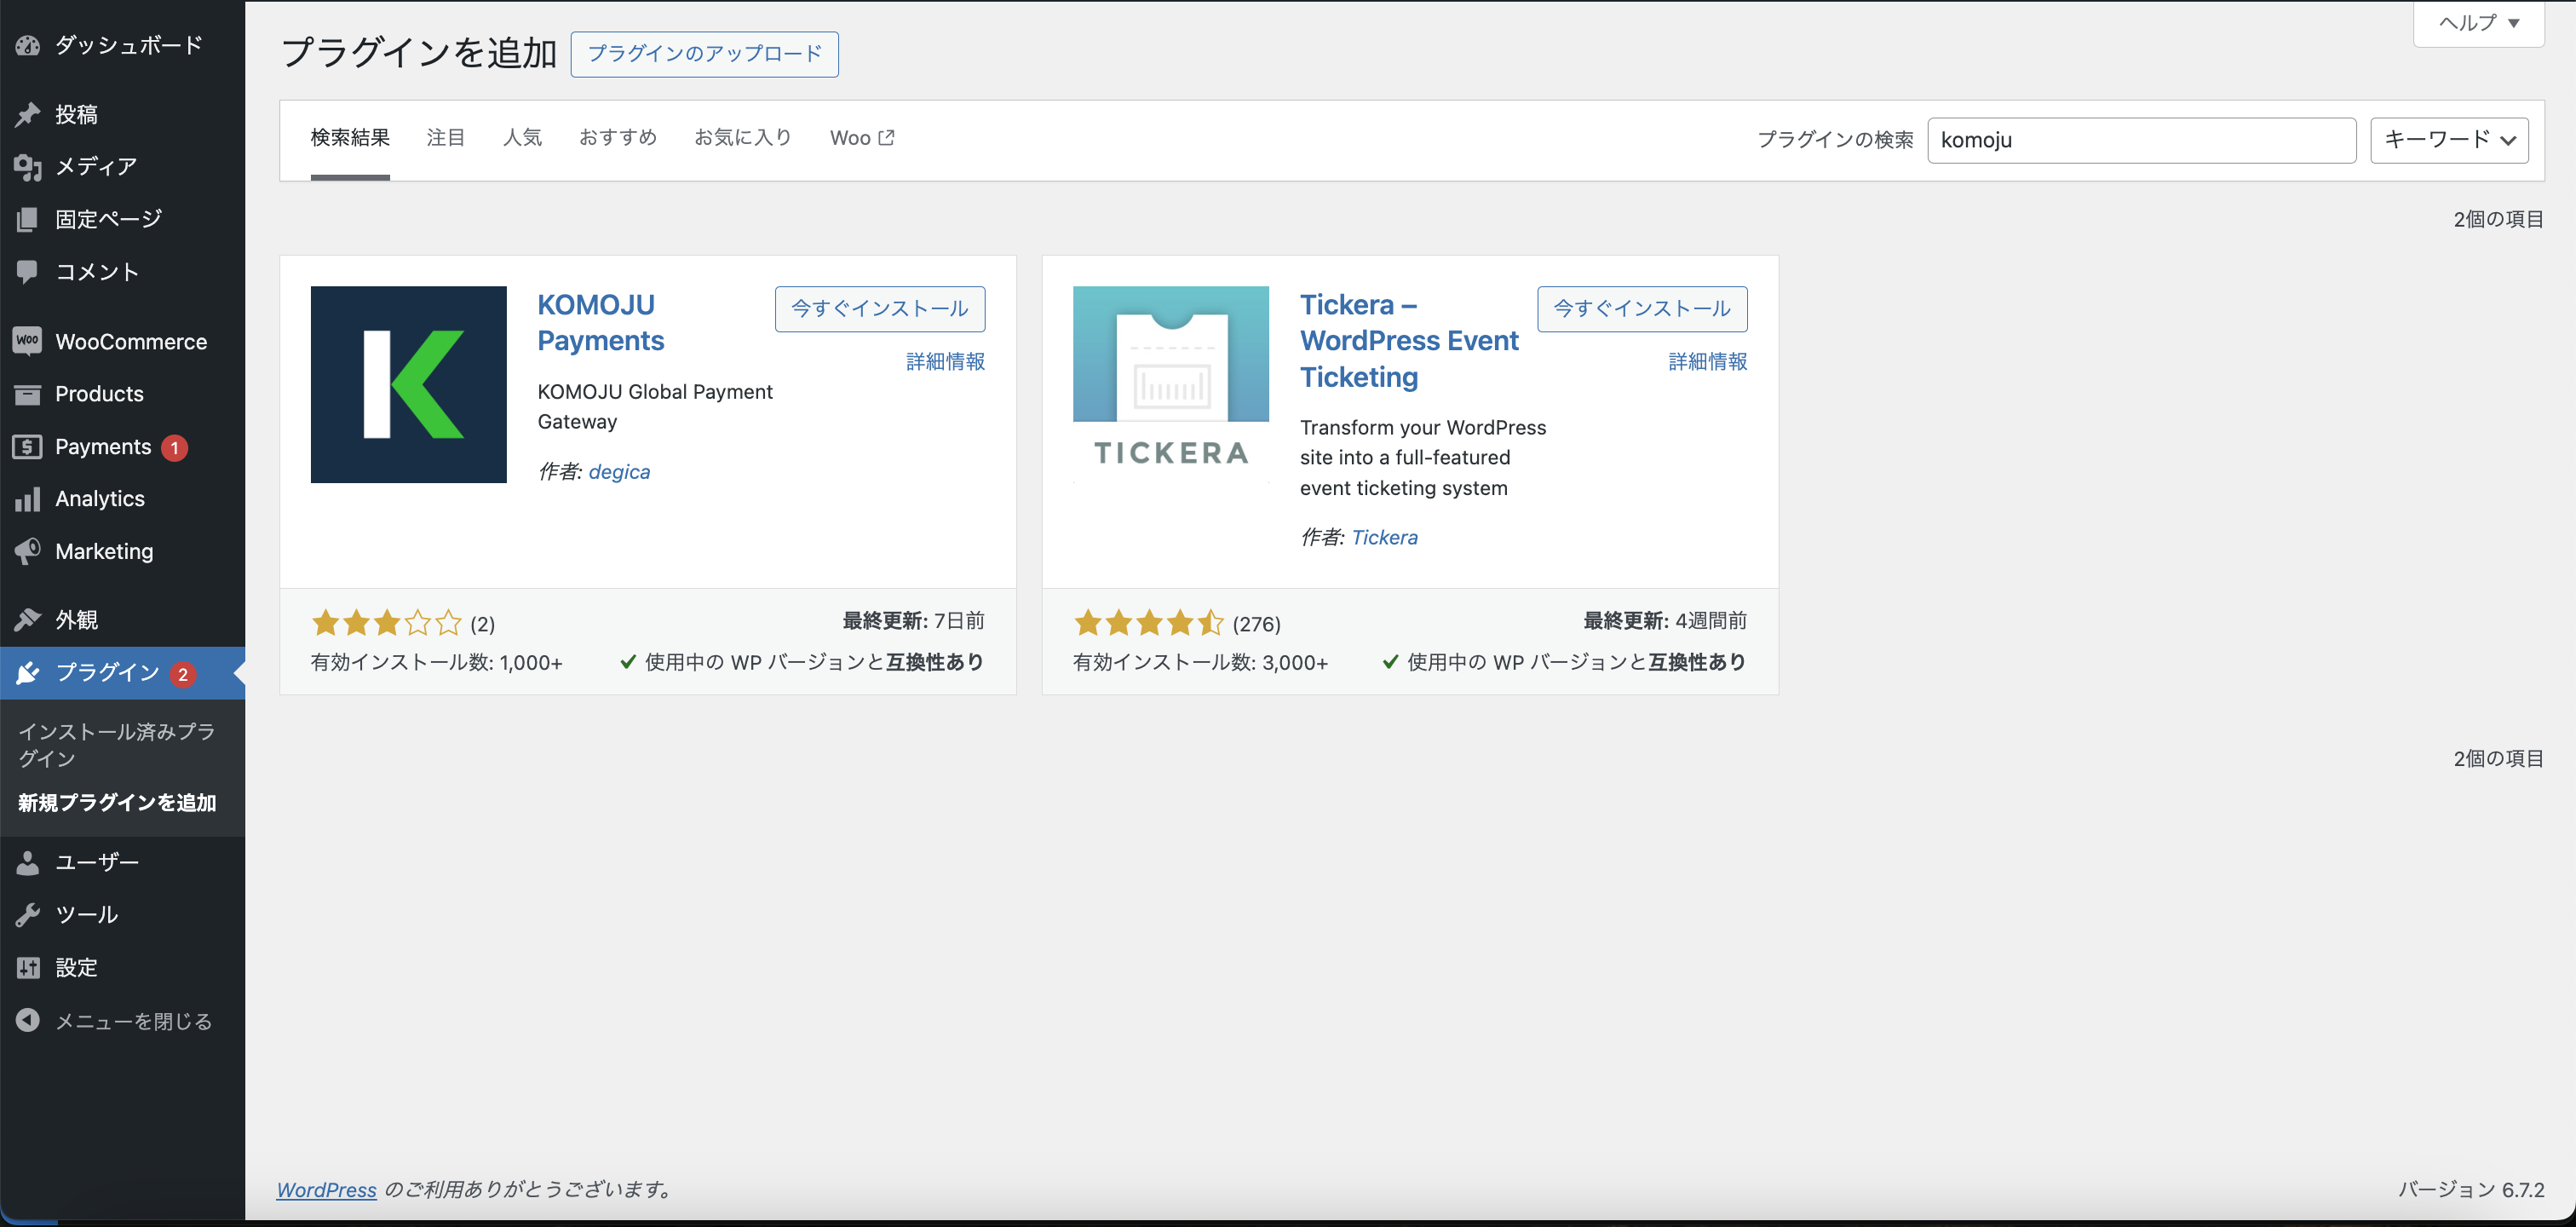Open the Tickera WordPress Event Ticketing title
Viewport: 2576px width, 1227px height.
tap(1409, 341)
